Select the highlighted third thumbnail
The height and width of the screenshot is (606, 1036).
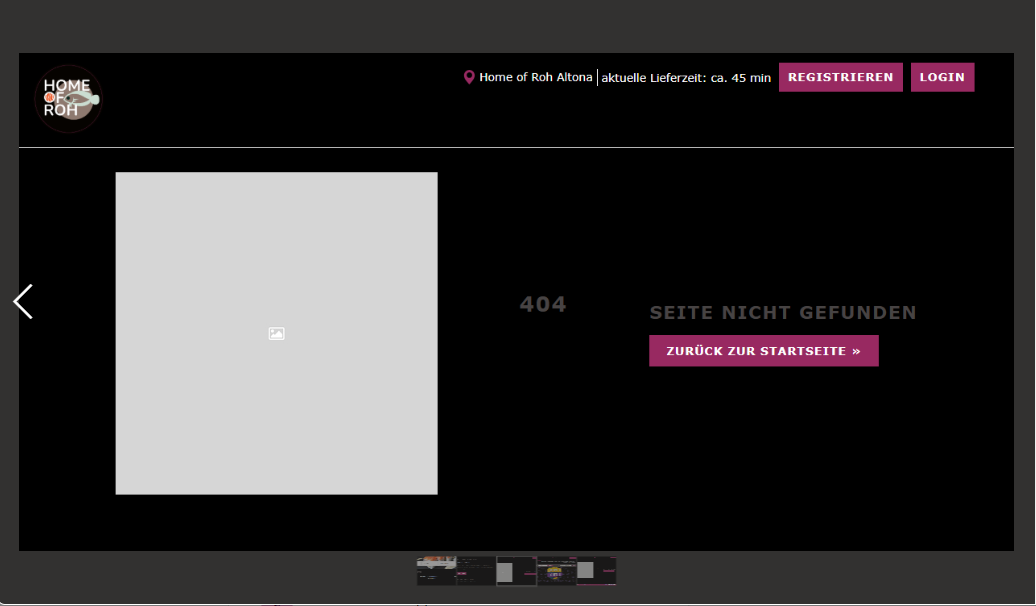pos(516,571)
